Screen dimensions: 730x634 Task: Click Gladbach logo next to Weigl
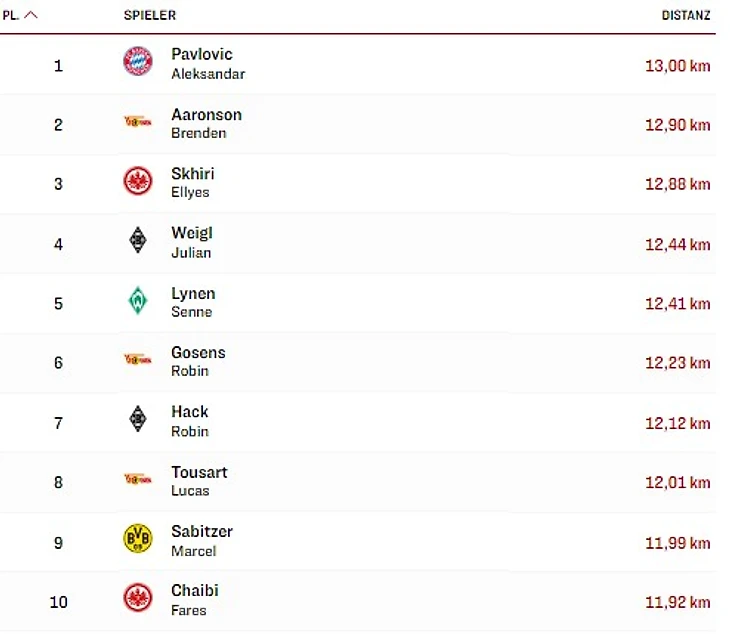(138, 241)
